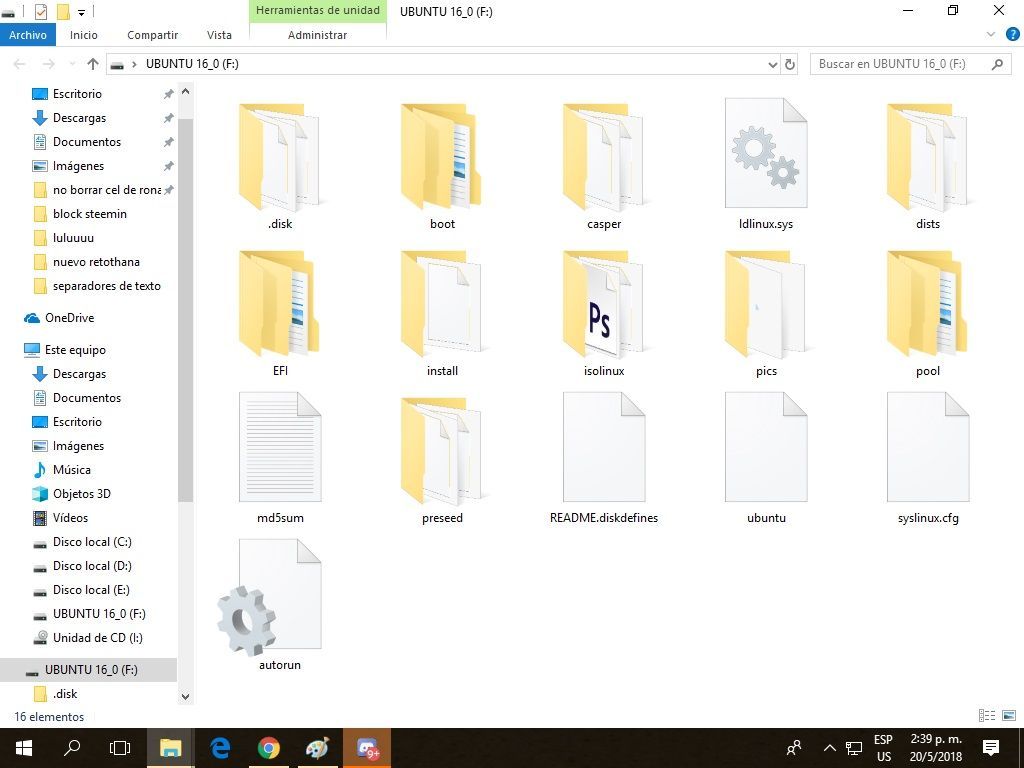Image resolution: width=1024 pixels, height=768 pixels.
Task: Select Este equipo in navigation pane
Action: click(75, 350)
